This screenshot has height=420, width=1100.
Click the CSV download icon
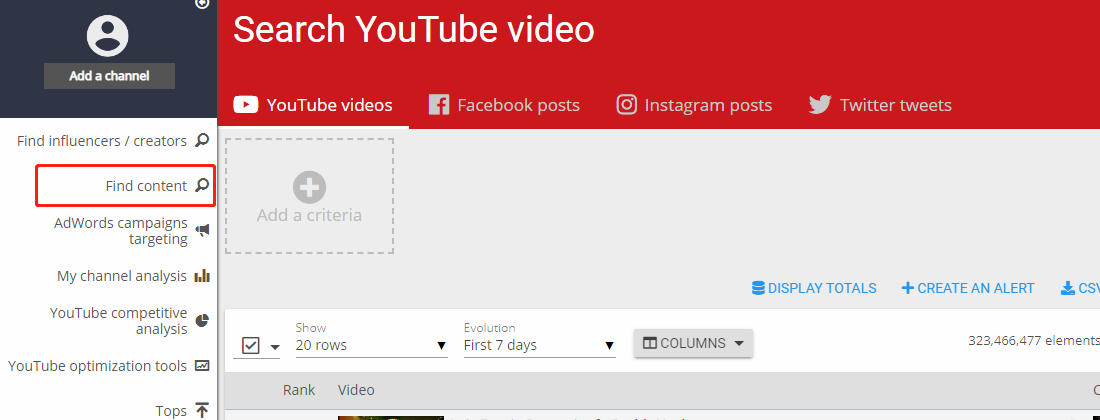1068,288
